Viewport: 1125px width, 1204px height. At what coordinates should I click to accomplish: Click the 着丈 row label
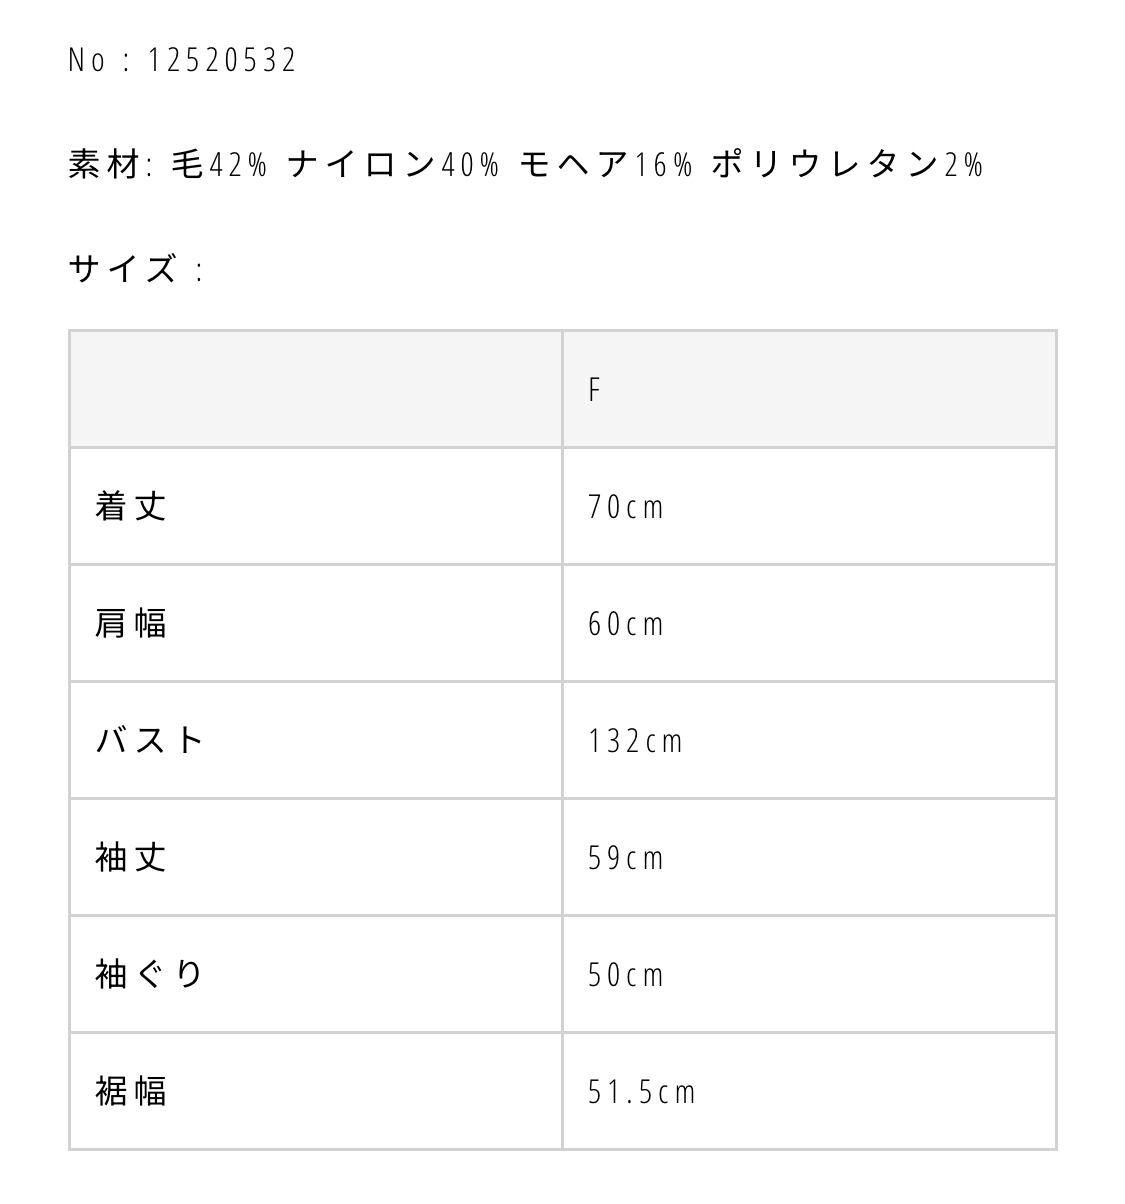pyautogui.click(x=131, y=506)
